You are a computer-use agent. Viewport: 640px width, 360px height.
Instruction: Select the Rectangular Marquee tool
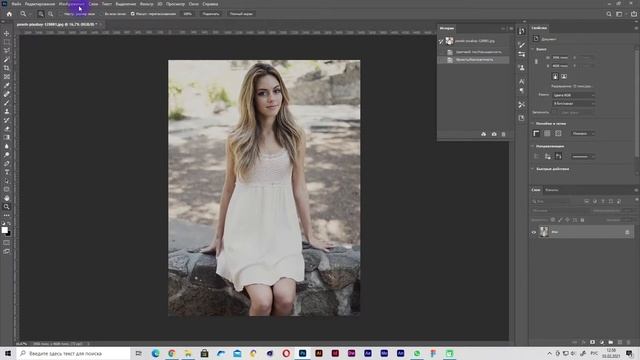[x=7, y=42]
